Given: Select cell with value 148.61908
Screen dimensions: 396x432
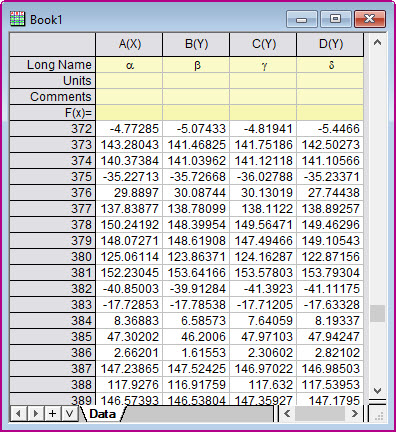Looking at the screenshot, I should 196,241.
